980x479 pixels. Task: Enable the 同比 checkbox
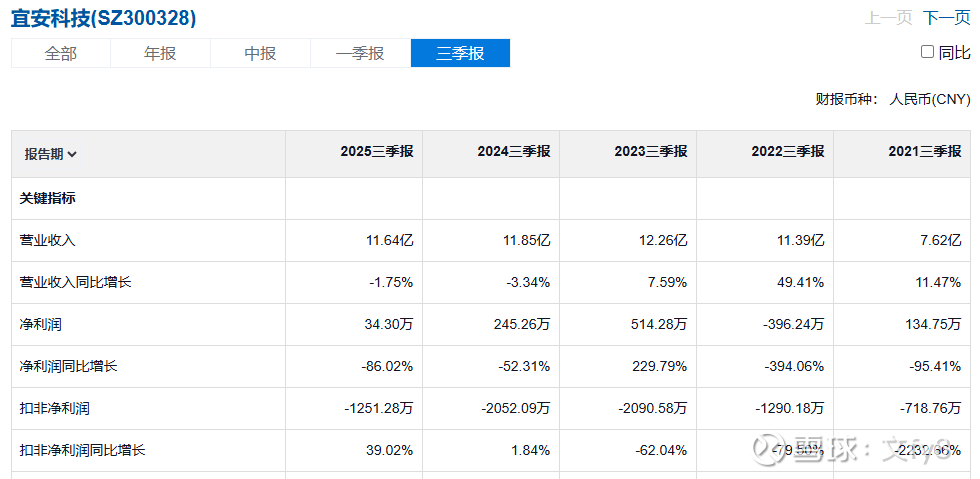[927, 52]
